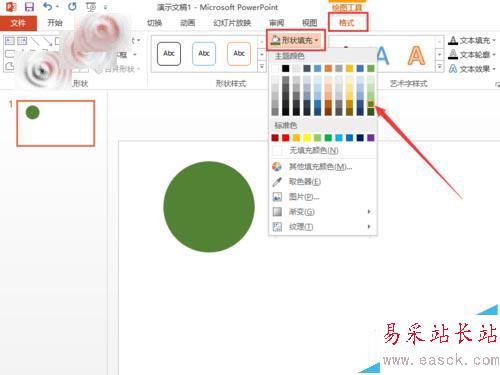Pick the white theme color swatch
This screenshot has height=375, width=500.
[x=275, y=68]
